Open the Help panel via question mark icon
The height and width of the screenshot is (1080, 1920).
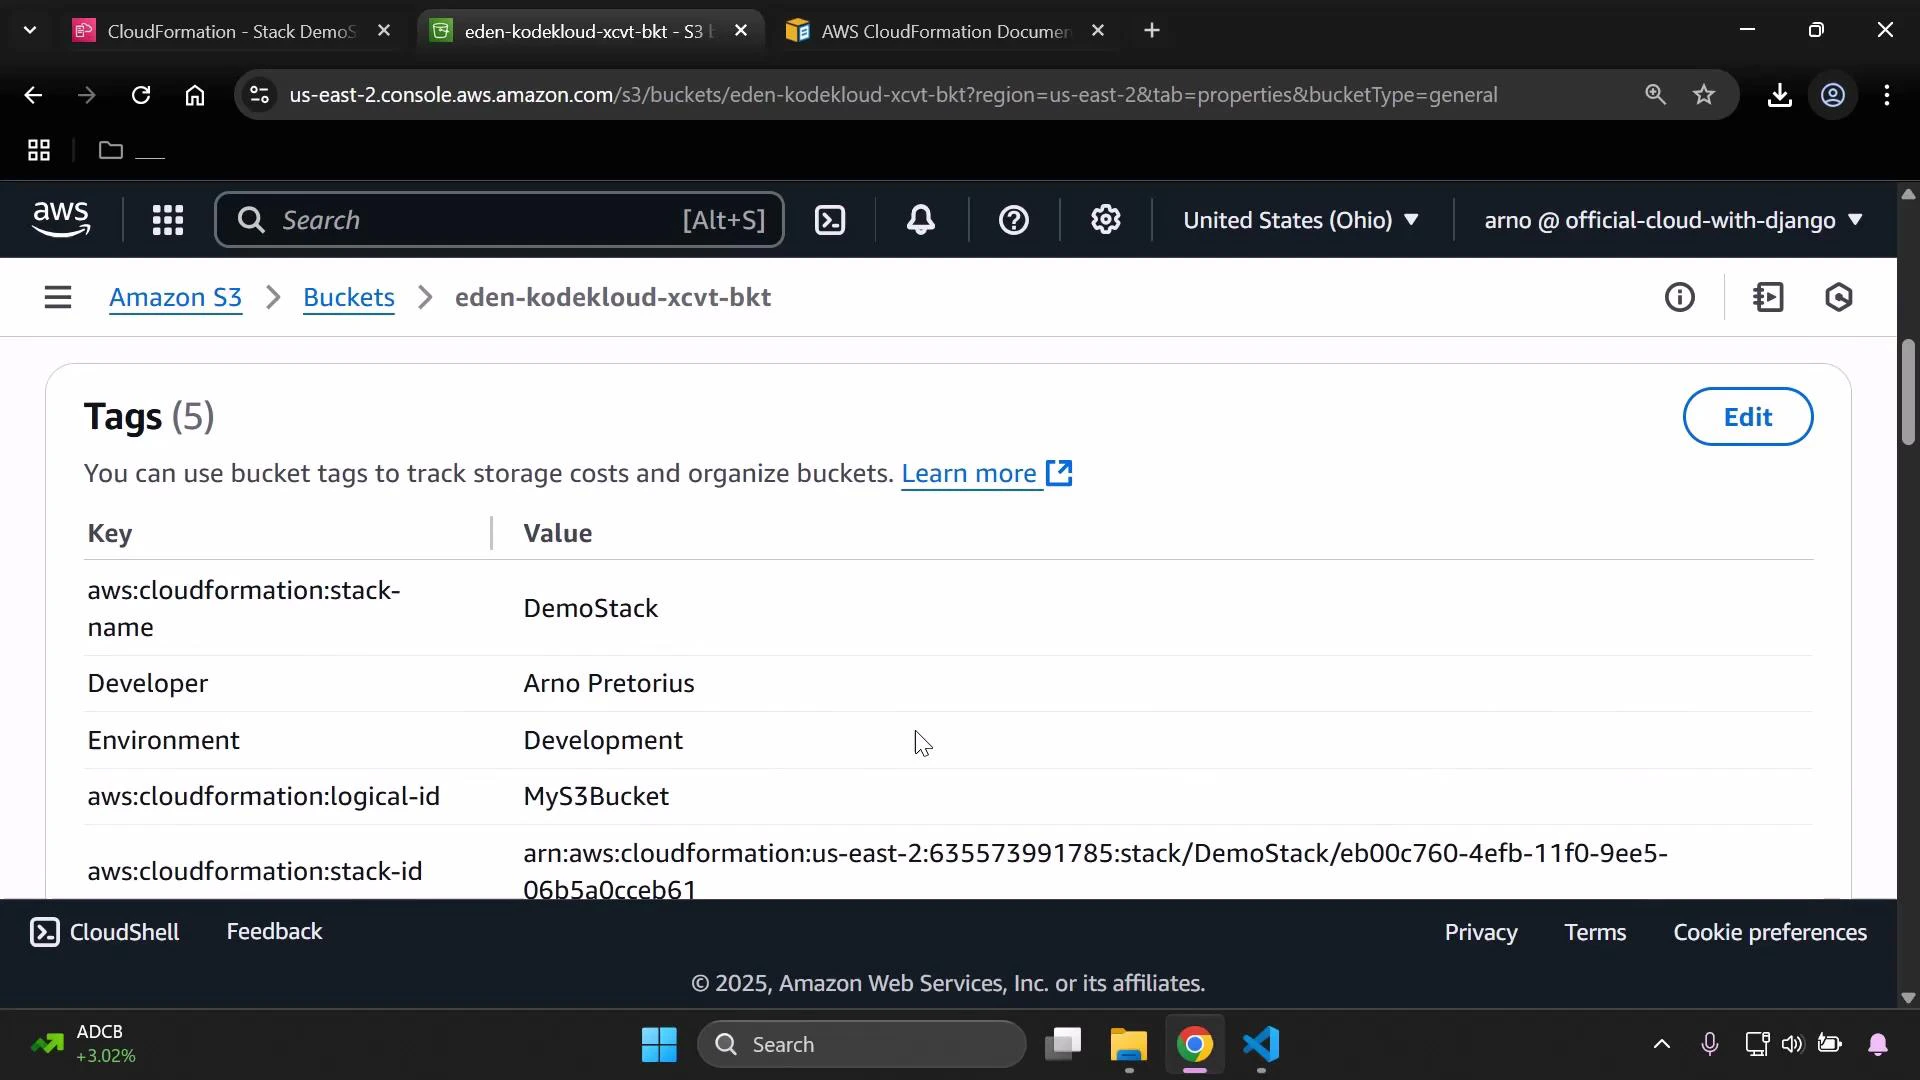coord(1014,219)
